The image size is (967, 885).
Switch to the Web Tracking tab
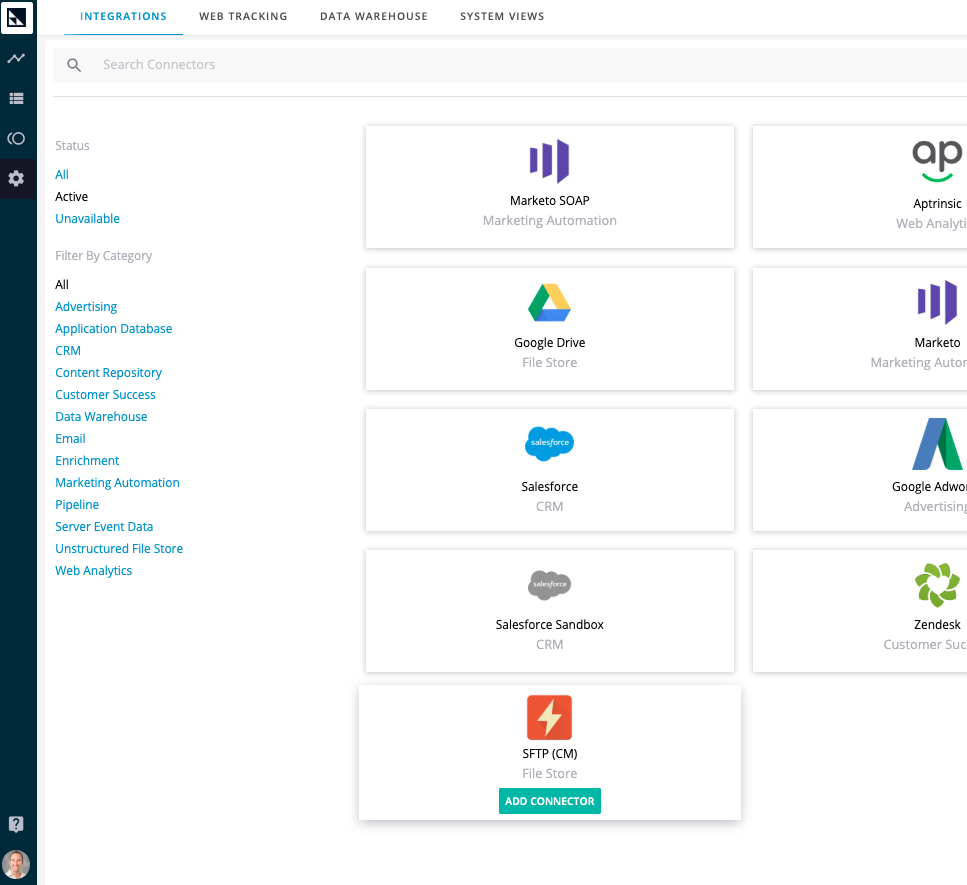[243, 17]
